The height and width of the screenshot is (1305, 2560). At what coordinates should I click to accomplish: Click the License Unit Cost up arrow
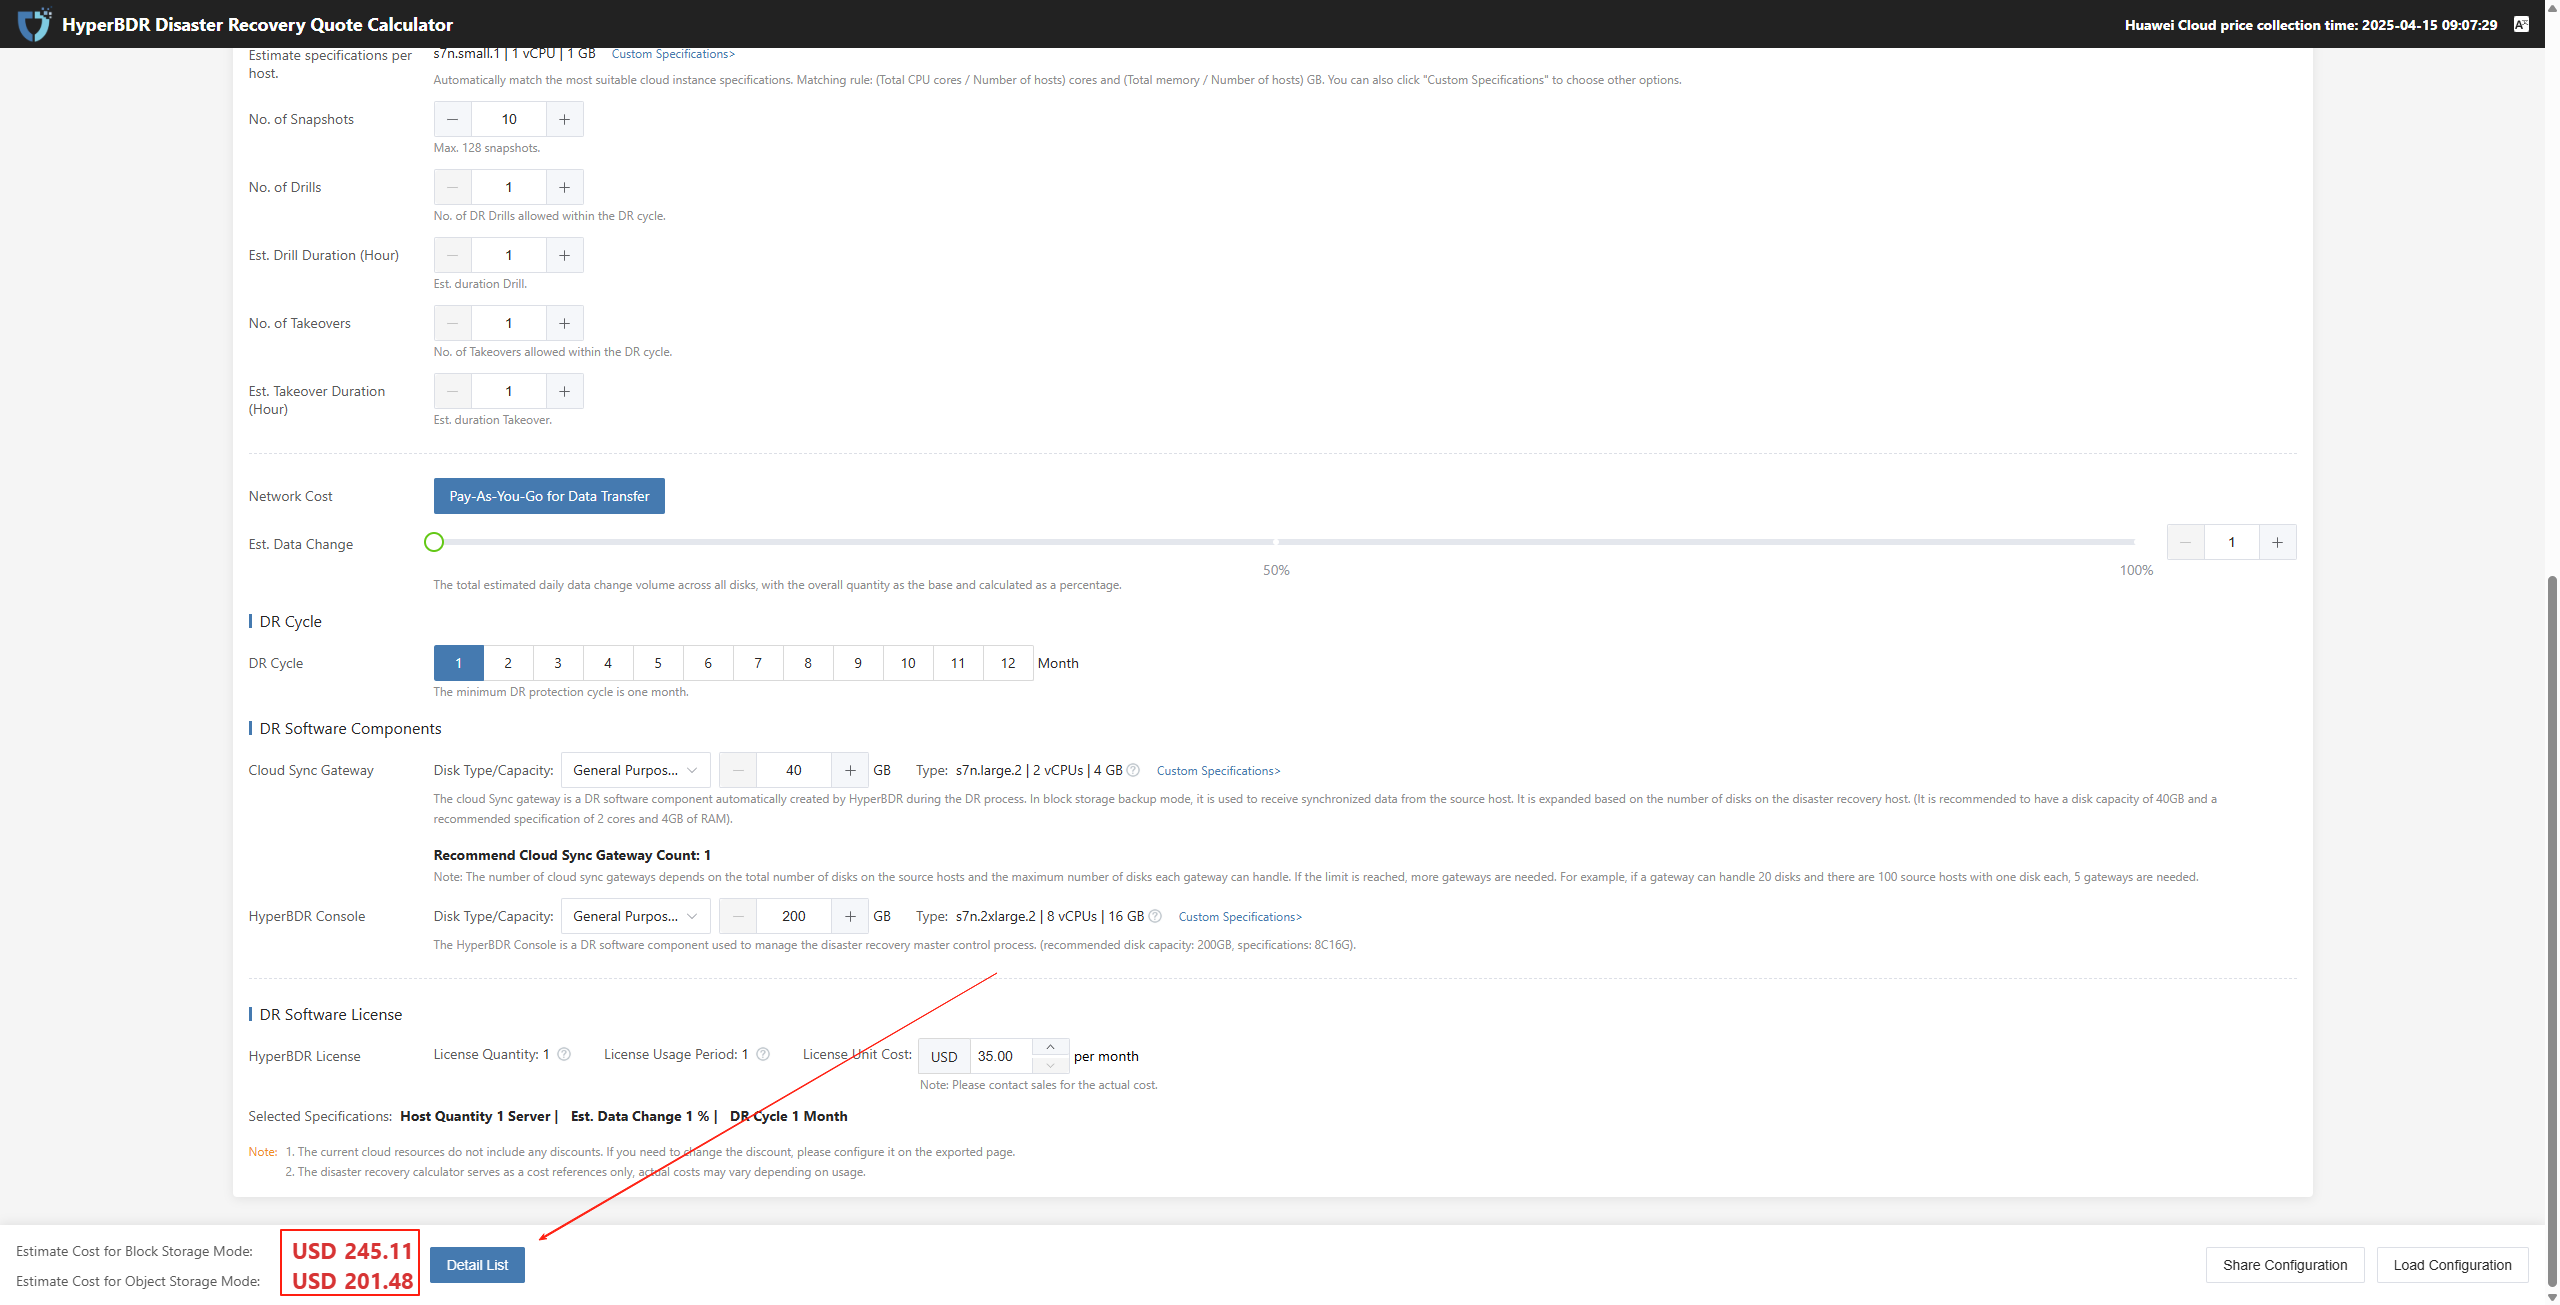coord(1050,1047)
